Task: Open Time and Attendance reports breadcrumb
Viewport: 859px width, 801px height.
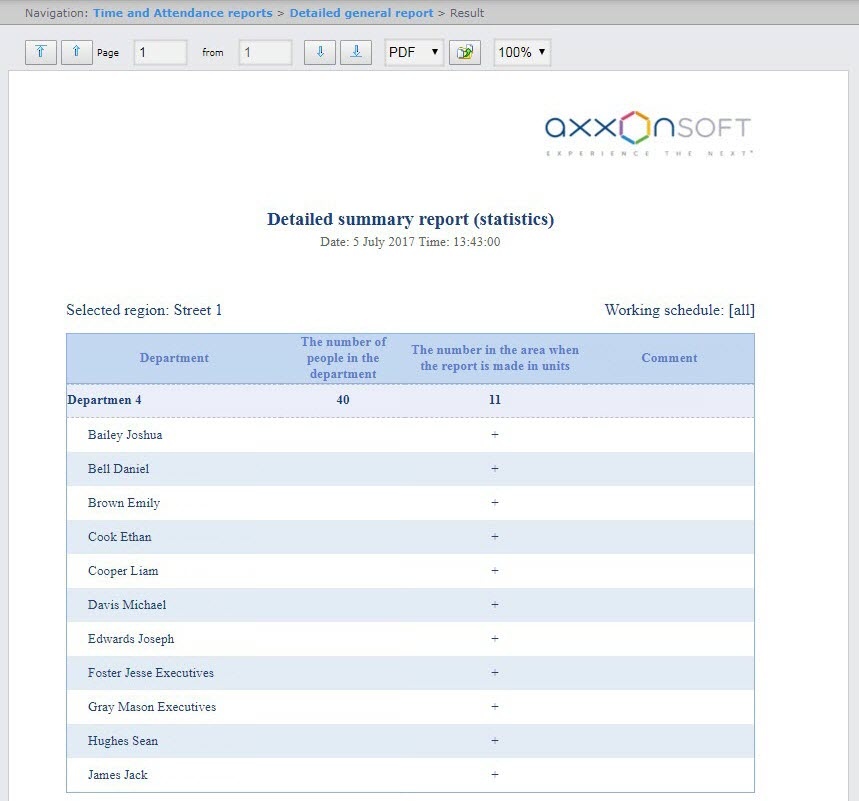Action: pos(182,13)
